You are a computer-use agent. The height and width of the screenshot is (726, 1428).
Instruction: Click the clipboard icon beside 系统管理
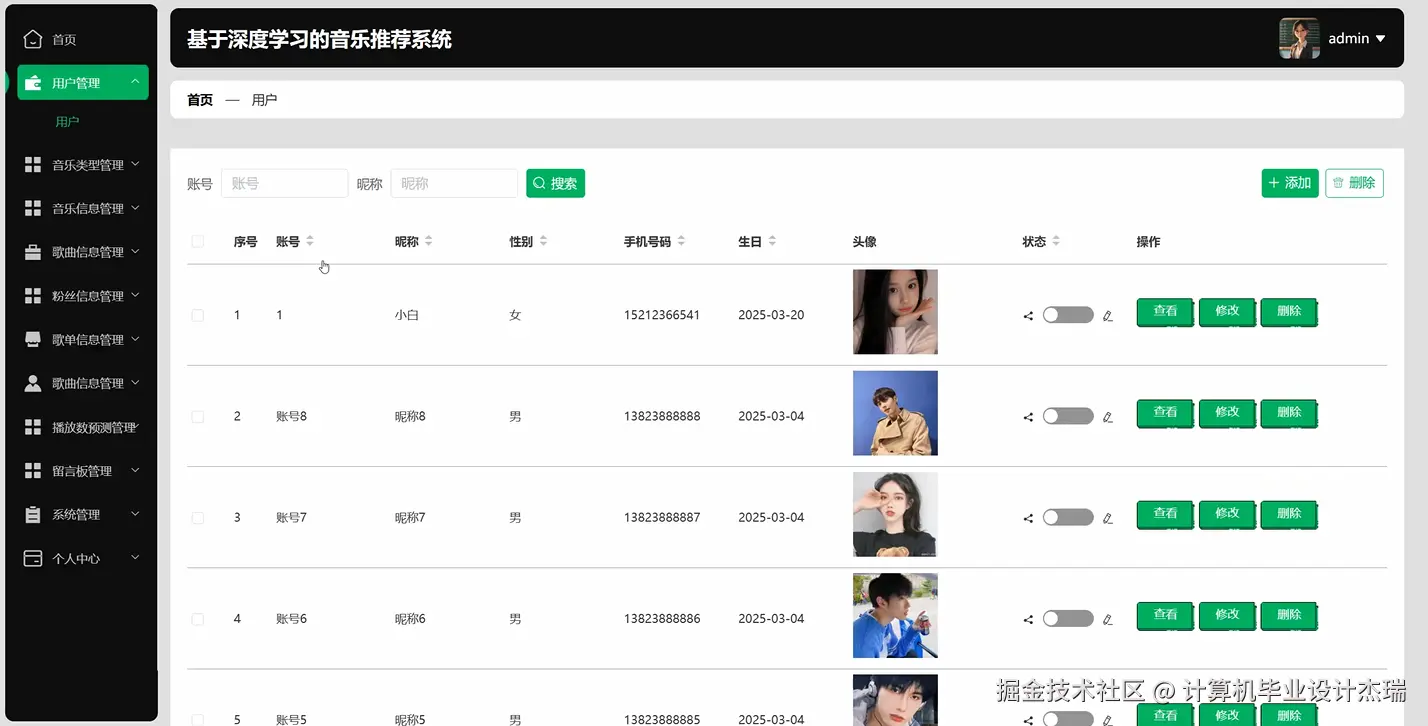(x=33, y=514)
